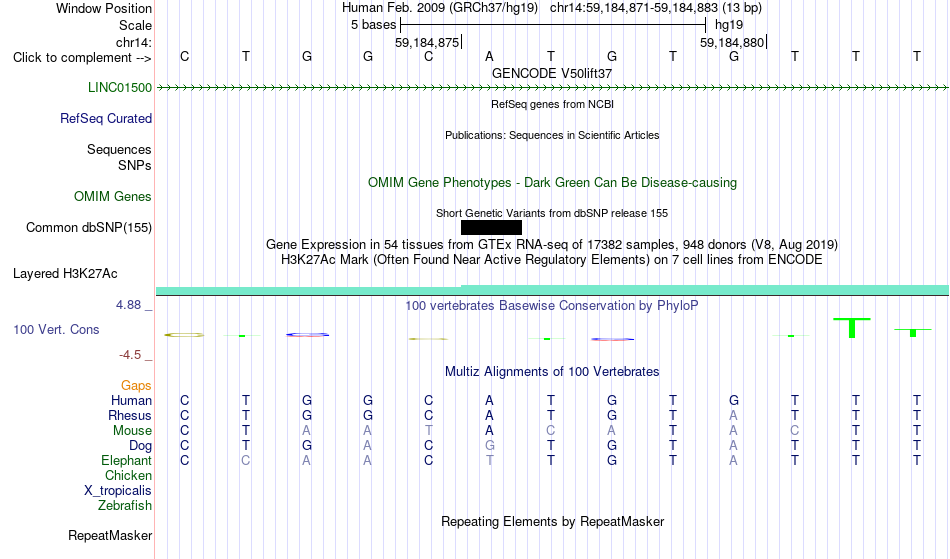Click the 100 Vert. Cons track label
950x559 pixels.
(x=56, y=329)
